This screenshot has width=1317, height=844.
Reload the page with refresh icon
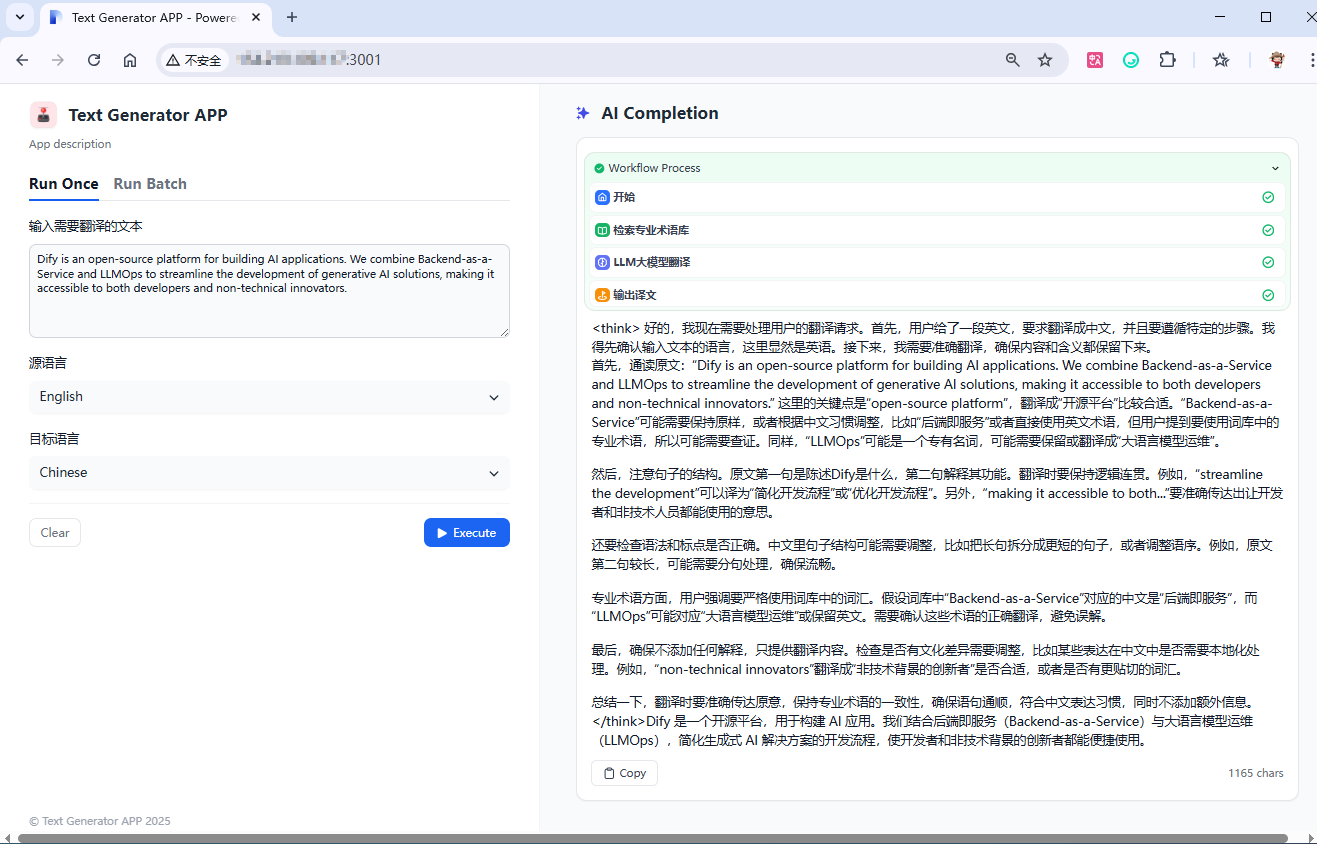coord(94,60)
